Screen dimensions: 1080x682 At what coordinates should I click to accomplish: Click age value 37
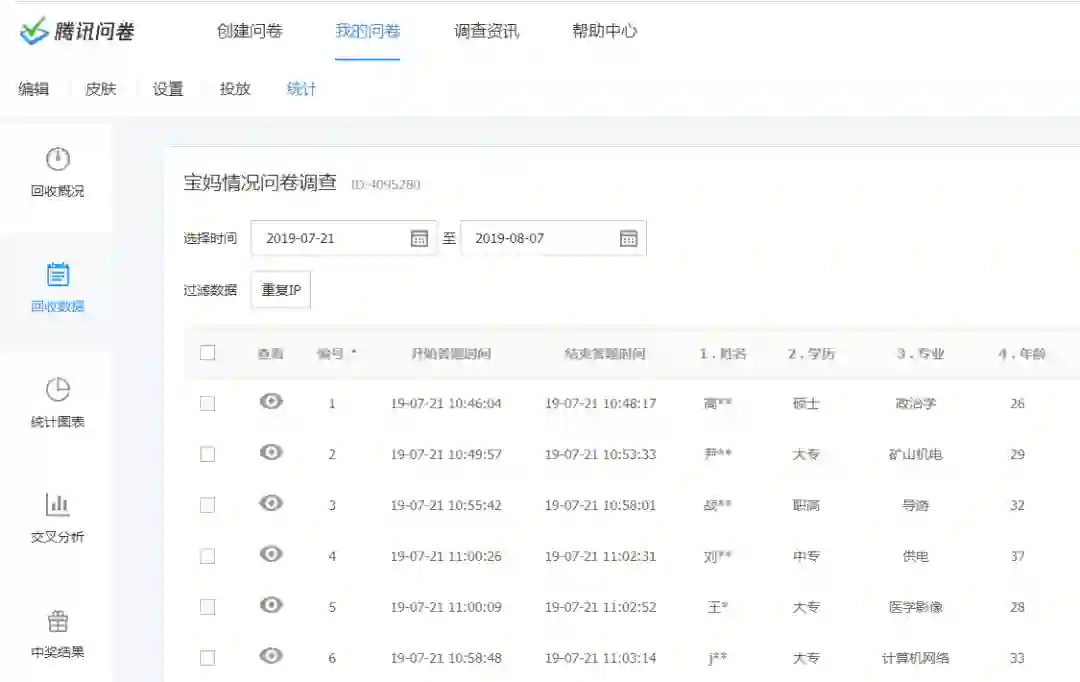(1017, 557)
